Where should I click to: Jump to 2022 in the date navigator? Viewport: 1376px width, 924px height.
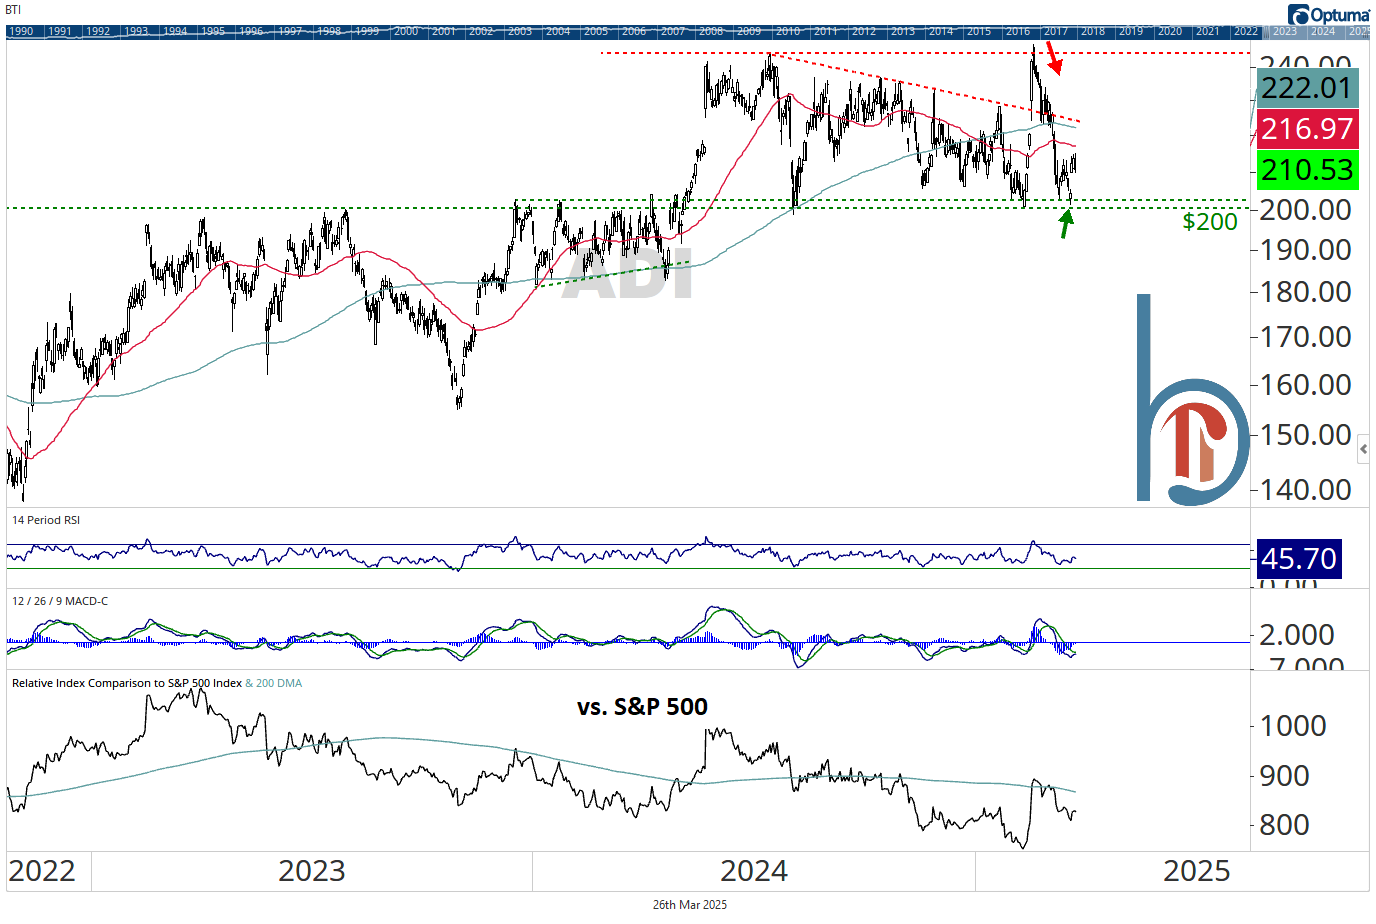[1246, 32]
